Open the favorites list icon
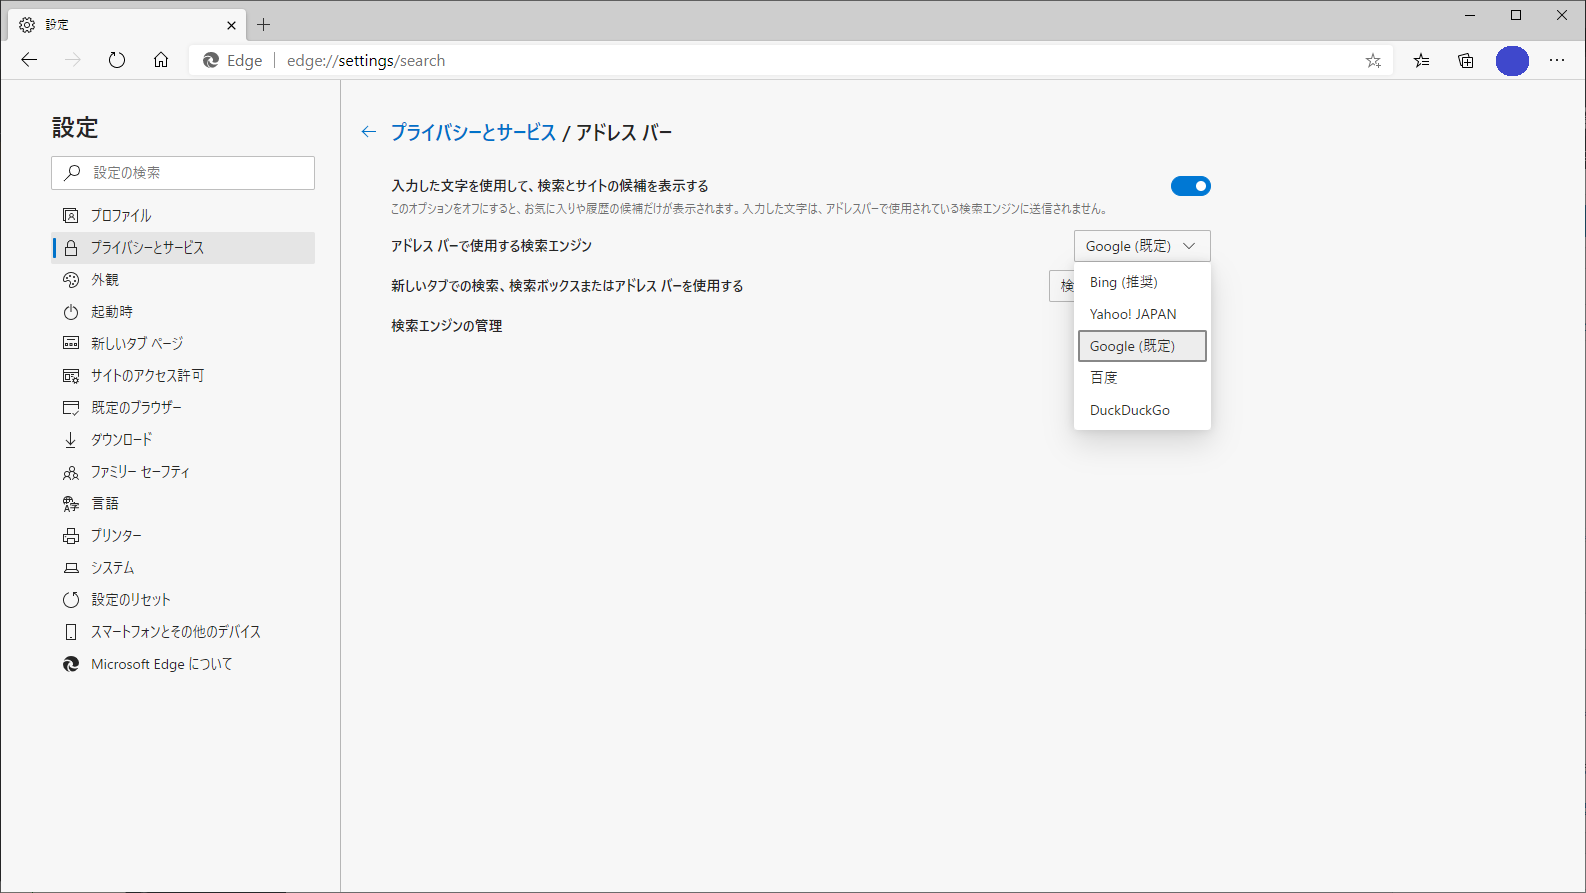Viewport: 1586px width, 893px height. (x=1421, y=61)
